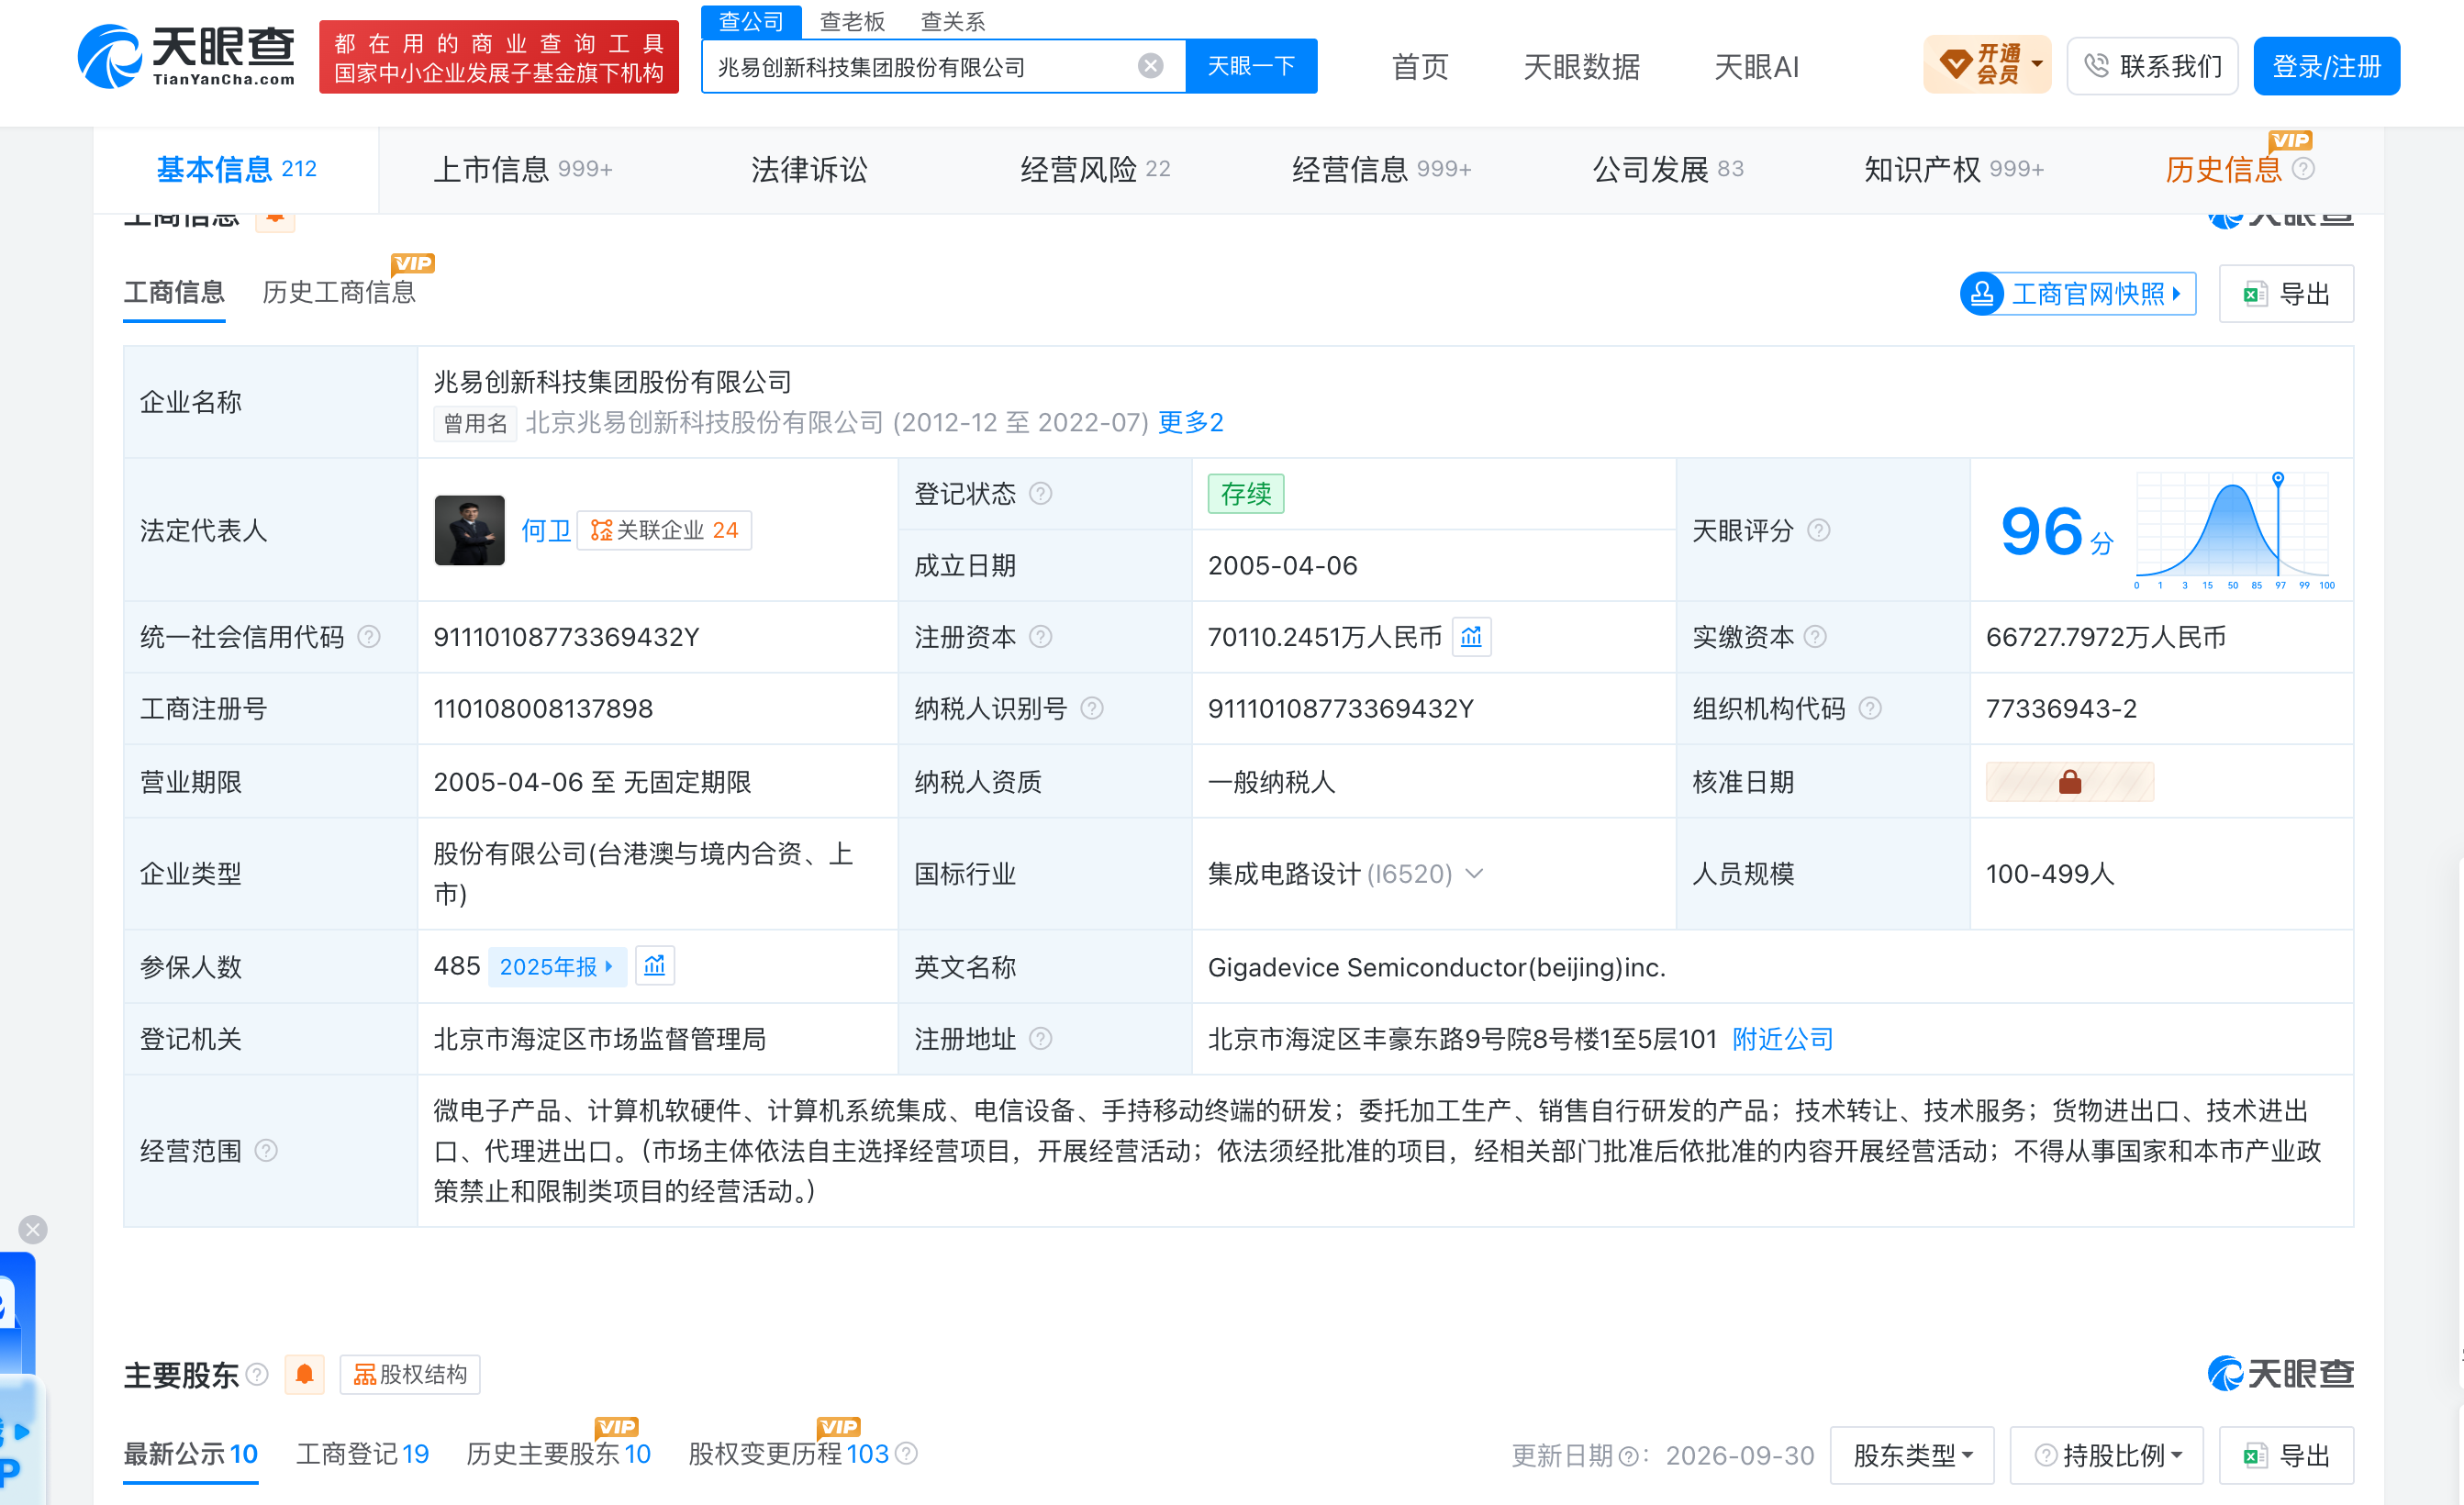Open the 2025年报 annual report
This screenshot has width=2464, height=1505.
coord(556,966)
